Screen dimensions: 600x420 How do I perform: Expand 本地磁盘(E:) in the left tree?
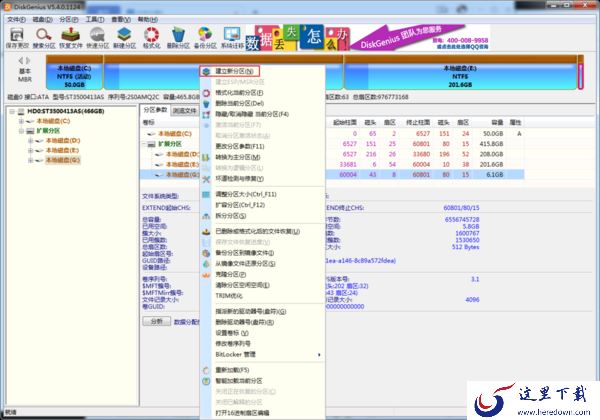tap(31, 150)
